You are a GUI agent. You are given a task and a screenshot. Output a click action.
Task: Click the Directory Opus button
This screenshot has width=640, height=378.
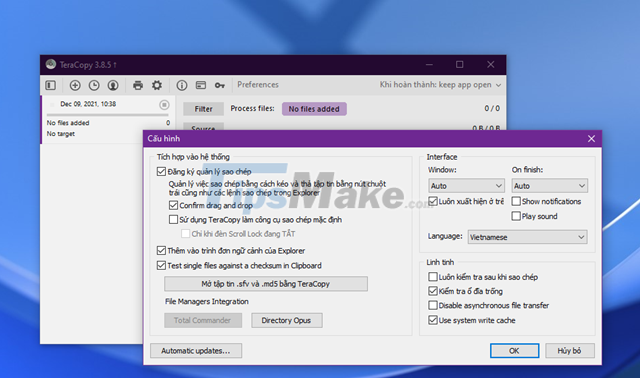click(x=287, y=320)
